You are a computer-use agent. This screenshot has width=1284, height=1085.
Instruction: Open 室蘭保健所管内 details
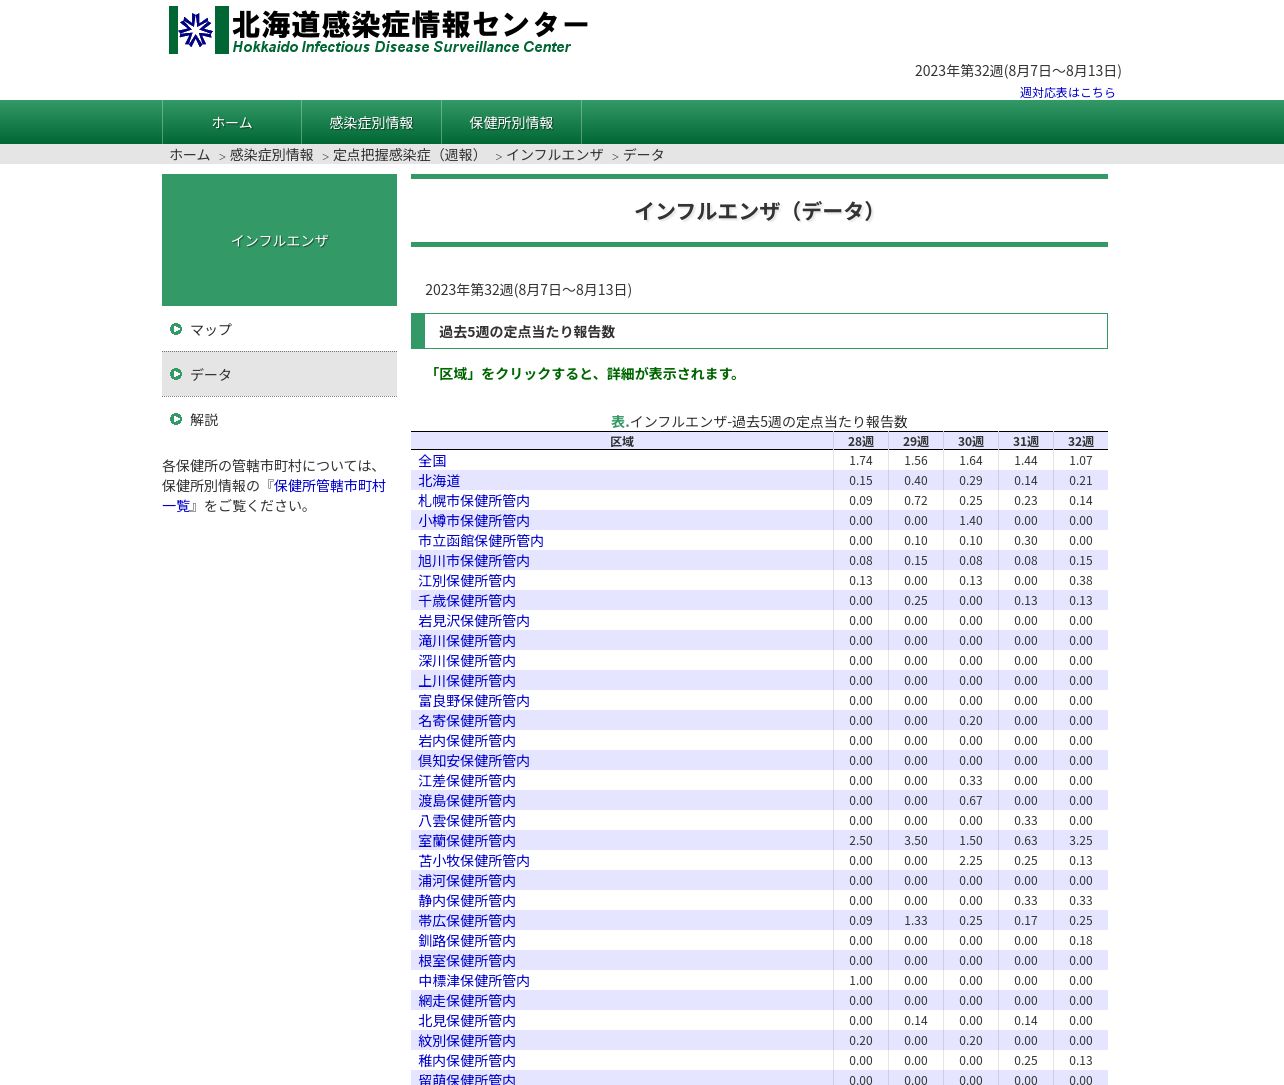tap(467, 841)
